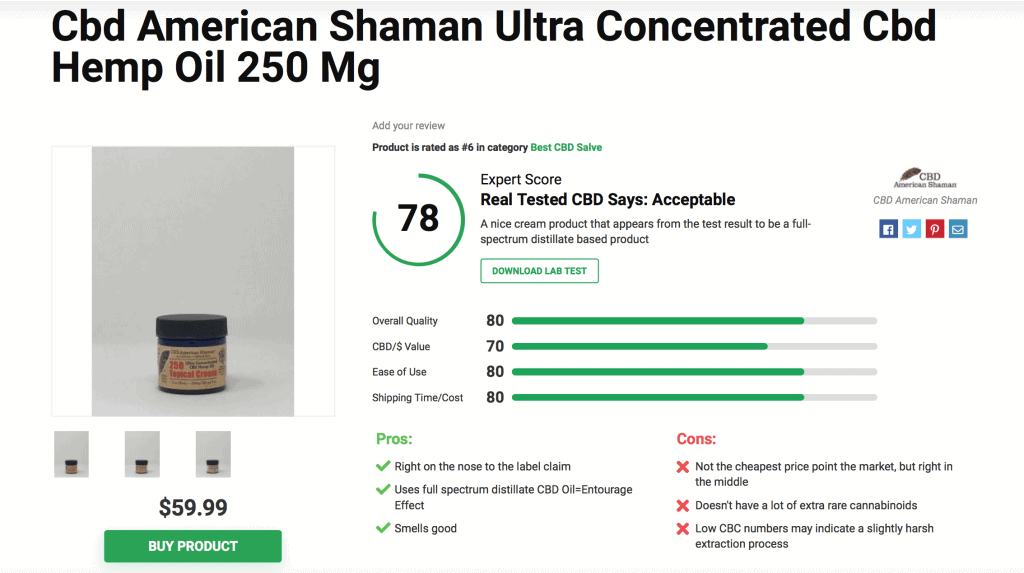Click the CBD/$ Value rating bar
1024x573 pixels.
tap(694, 346)
